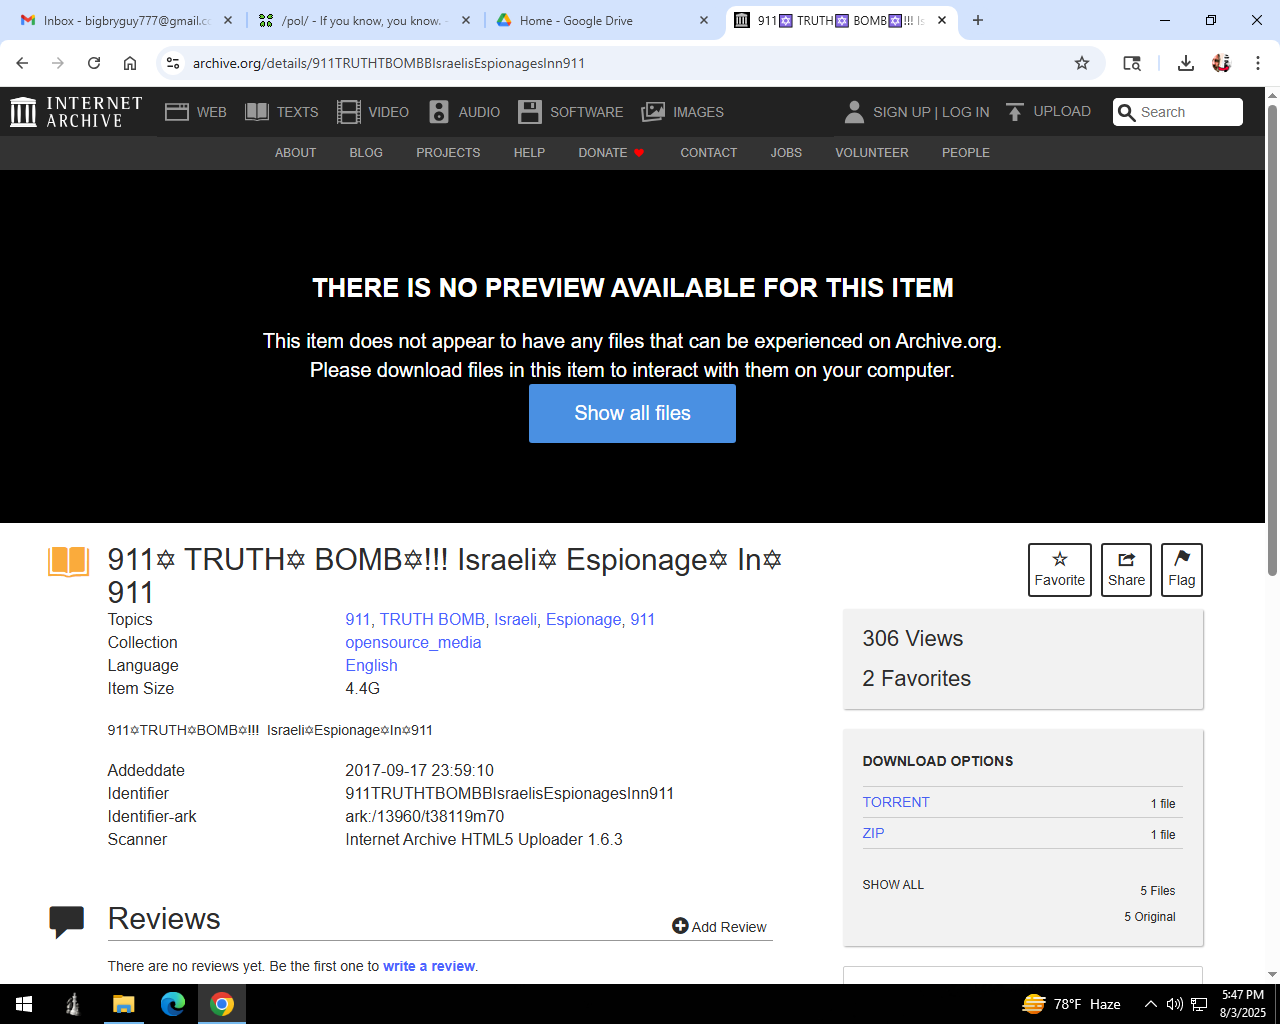Favorite this item with the star button
Screen dimensions: 1280x1024
point(1060,570)
